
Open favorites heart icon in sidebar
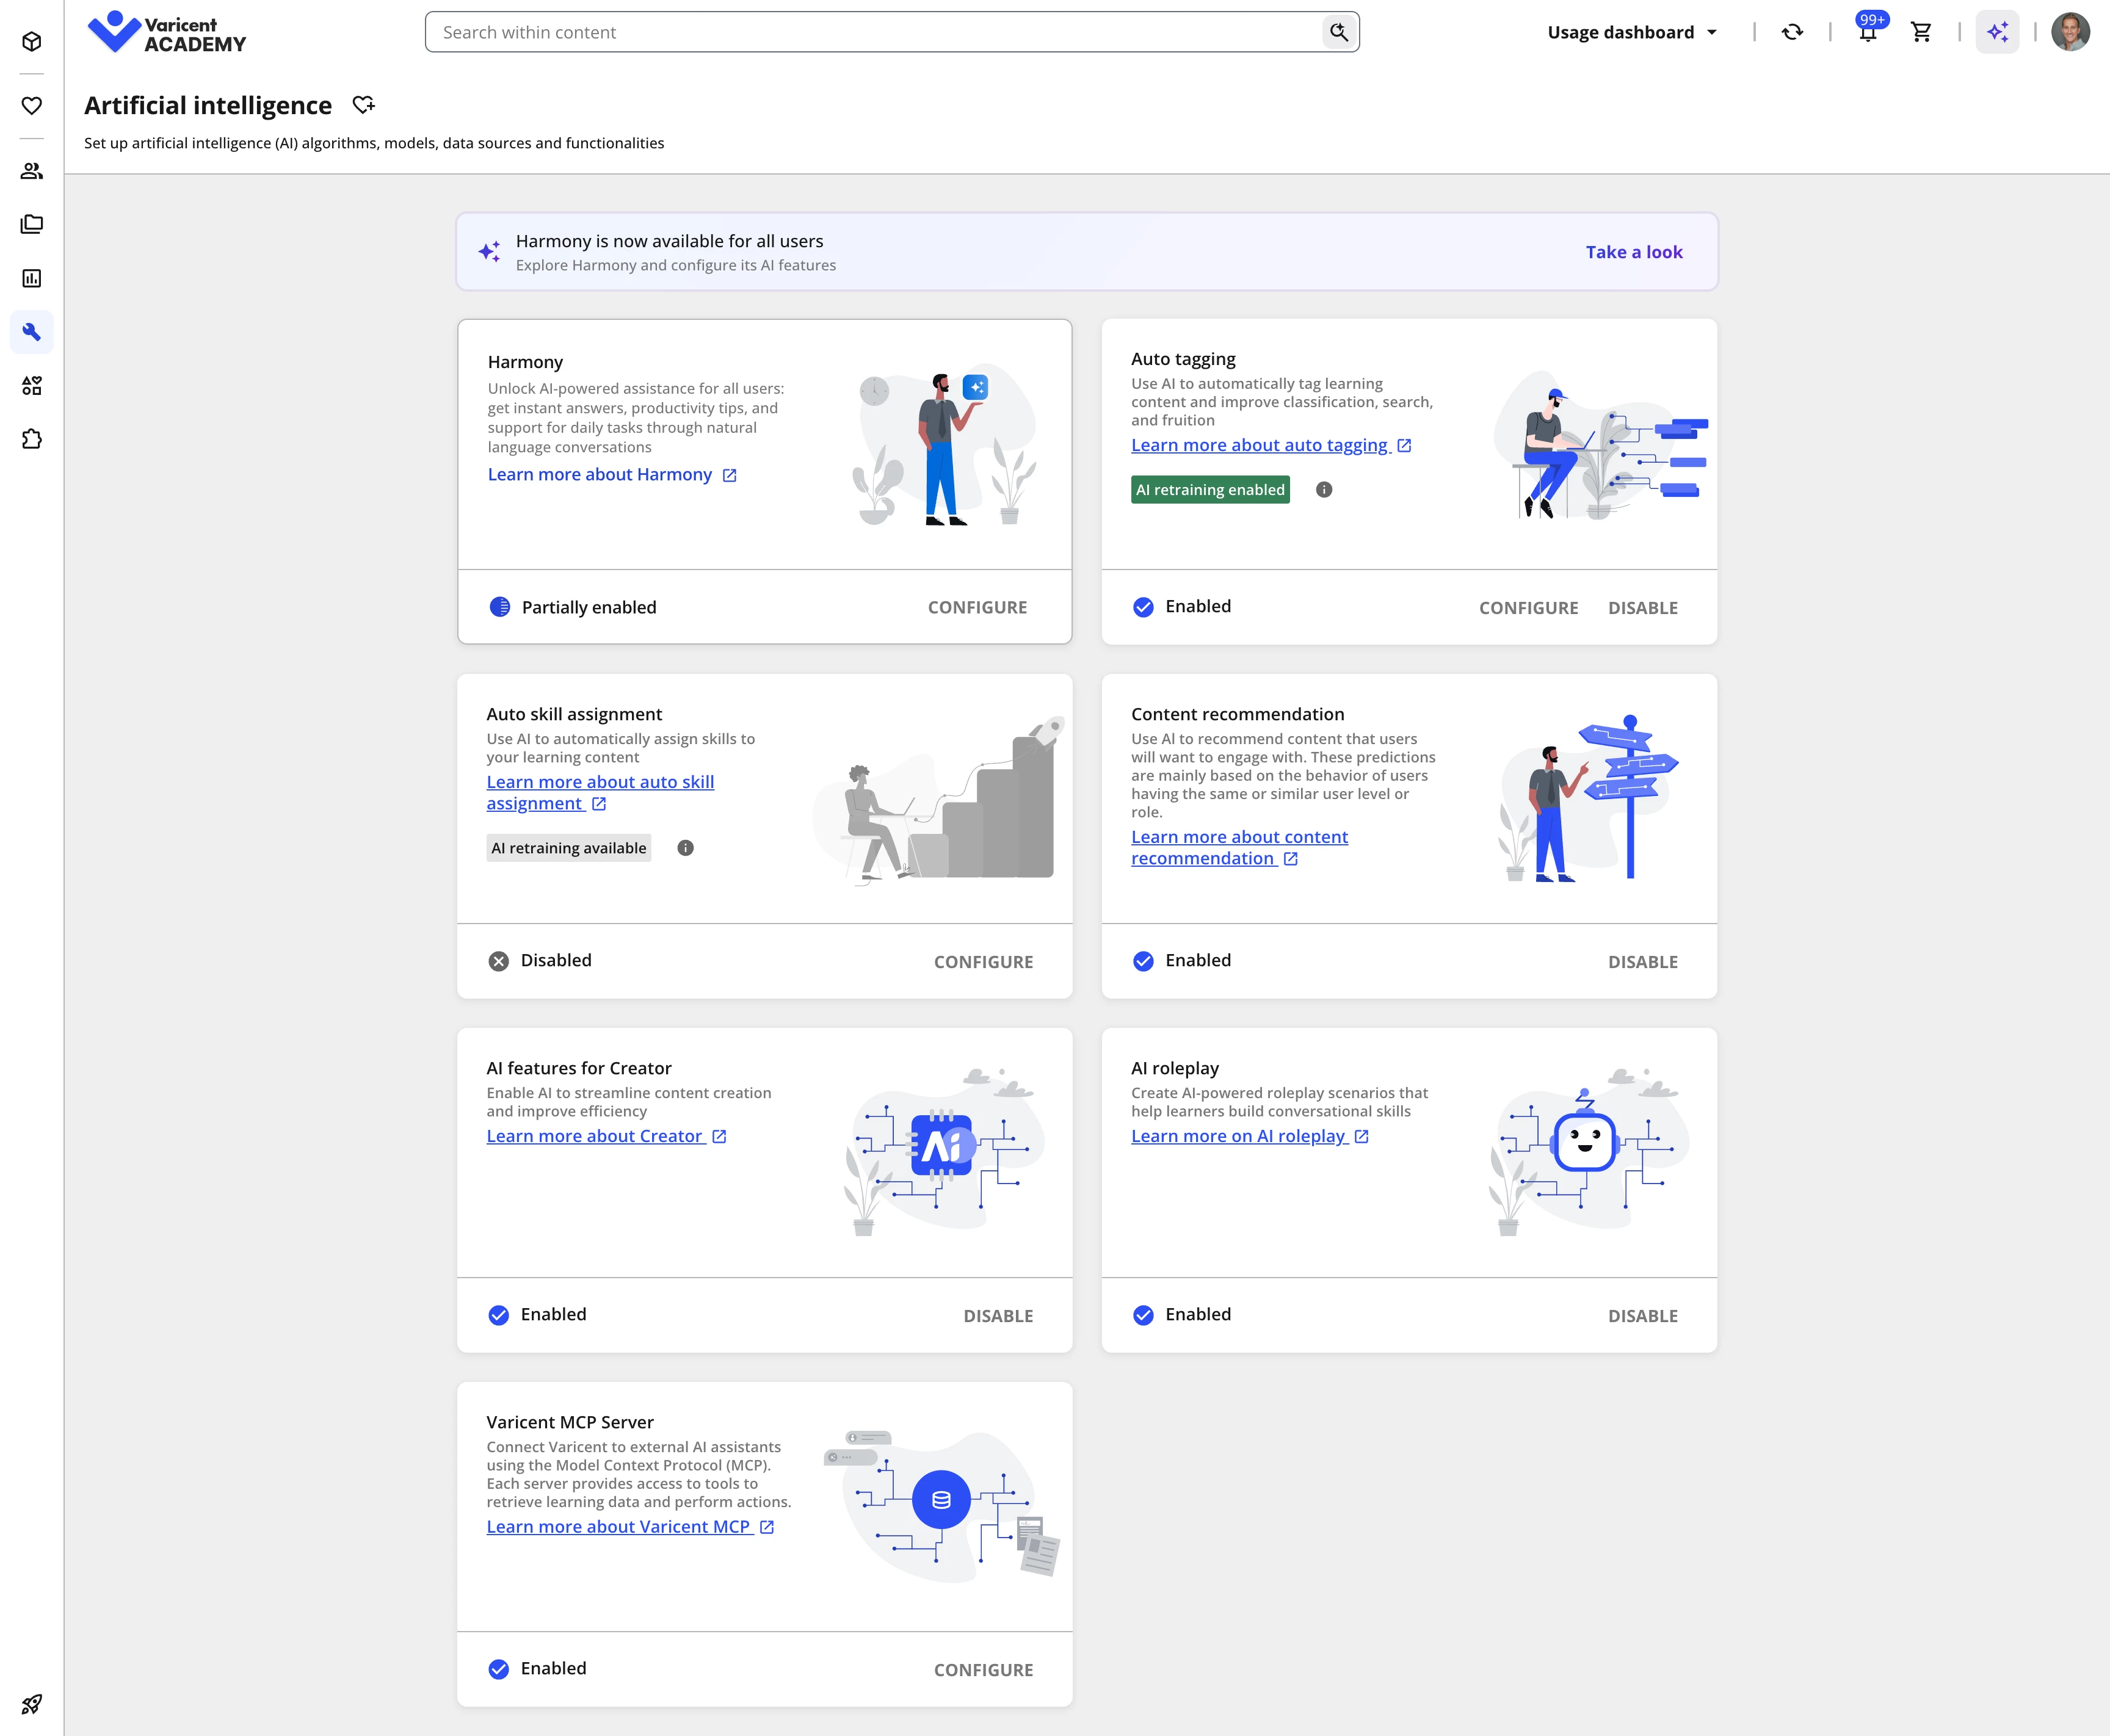[x=32, y=105]
